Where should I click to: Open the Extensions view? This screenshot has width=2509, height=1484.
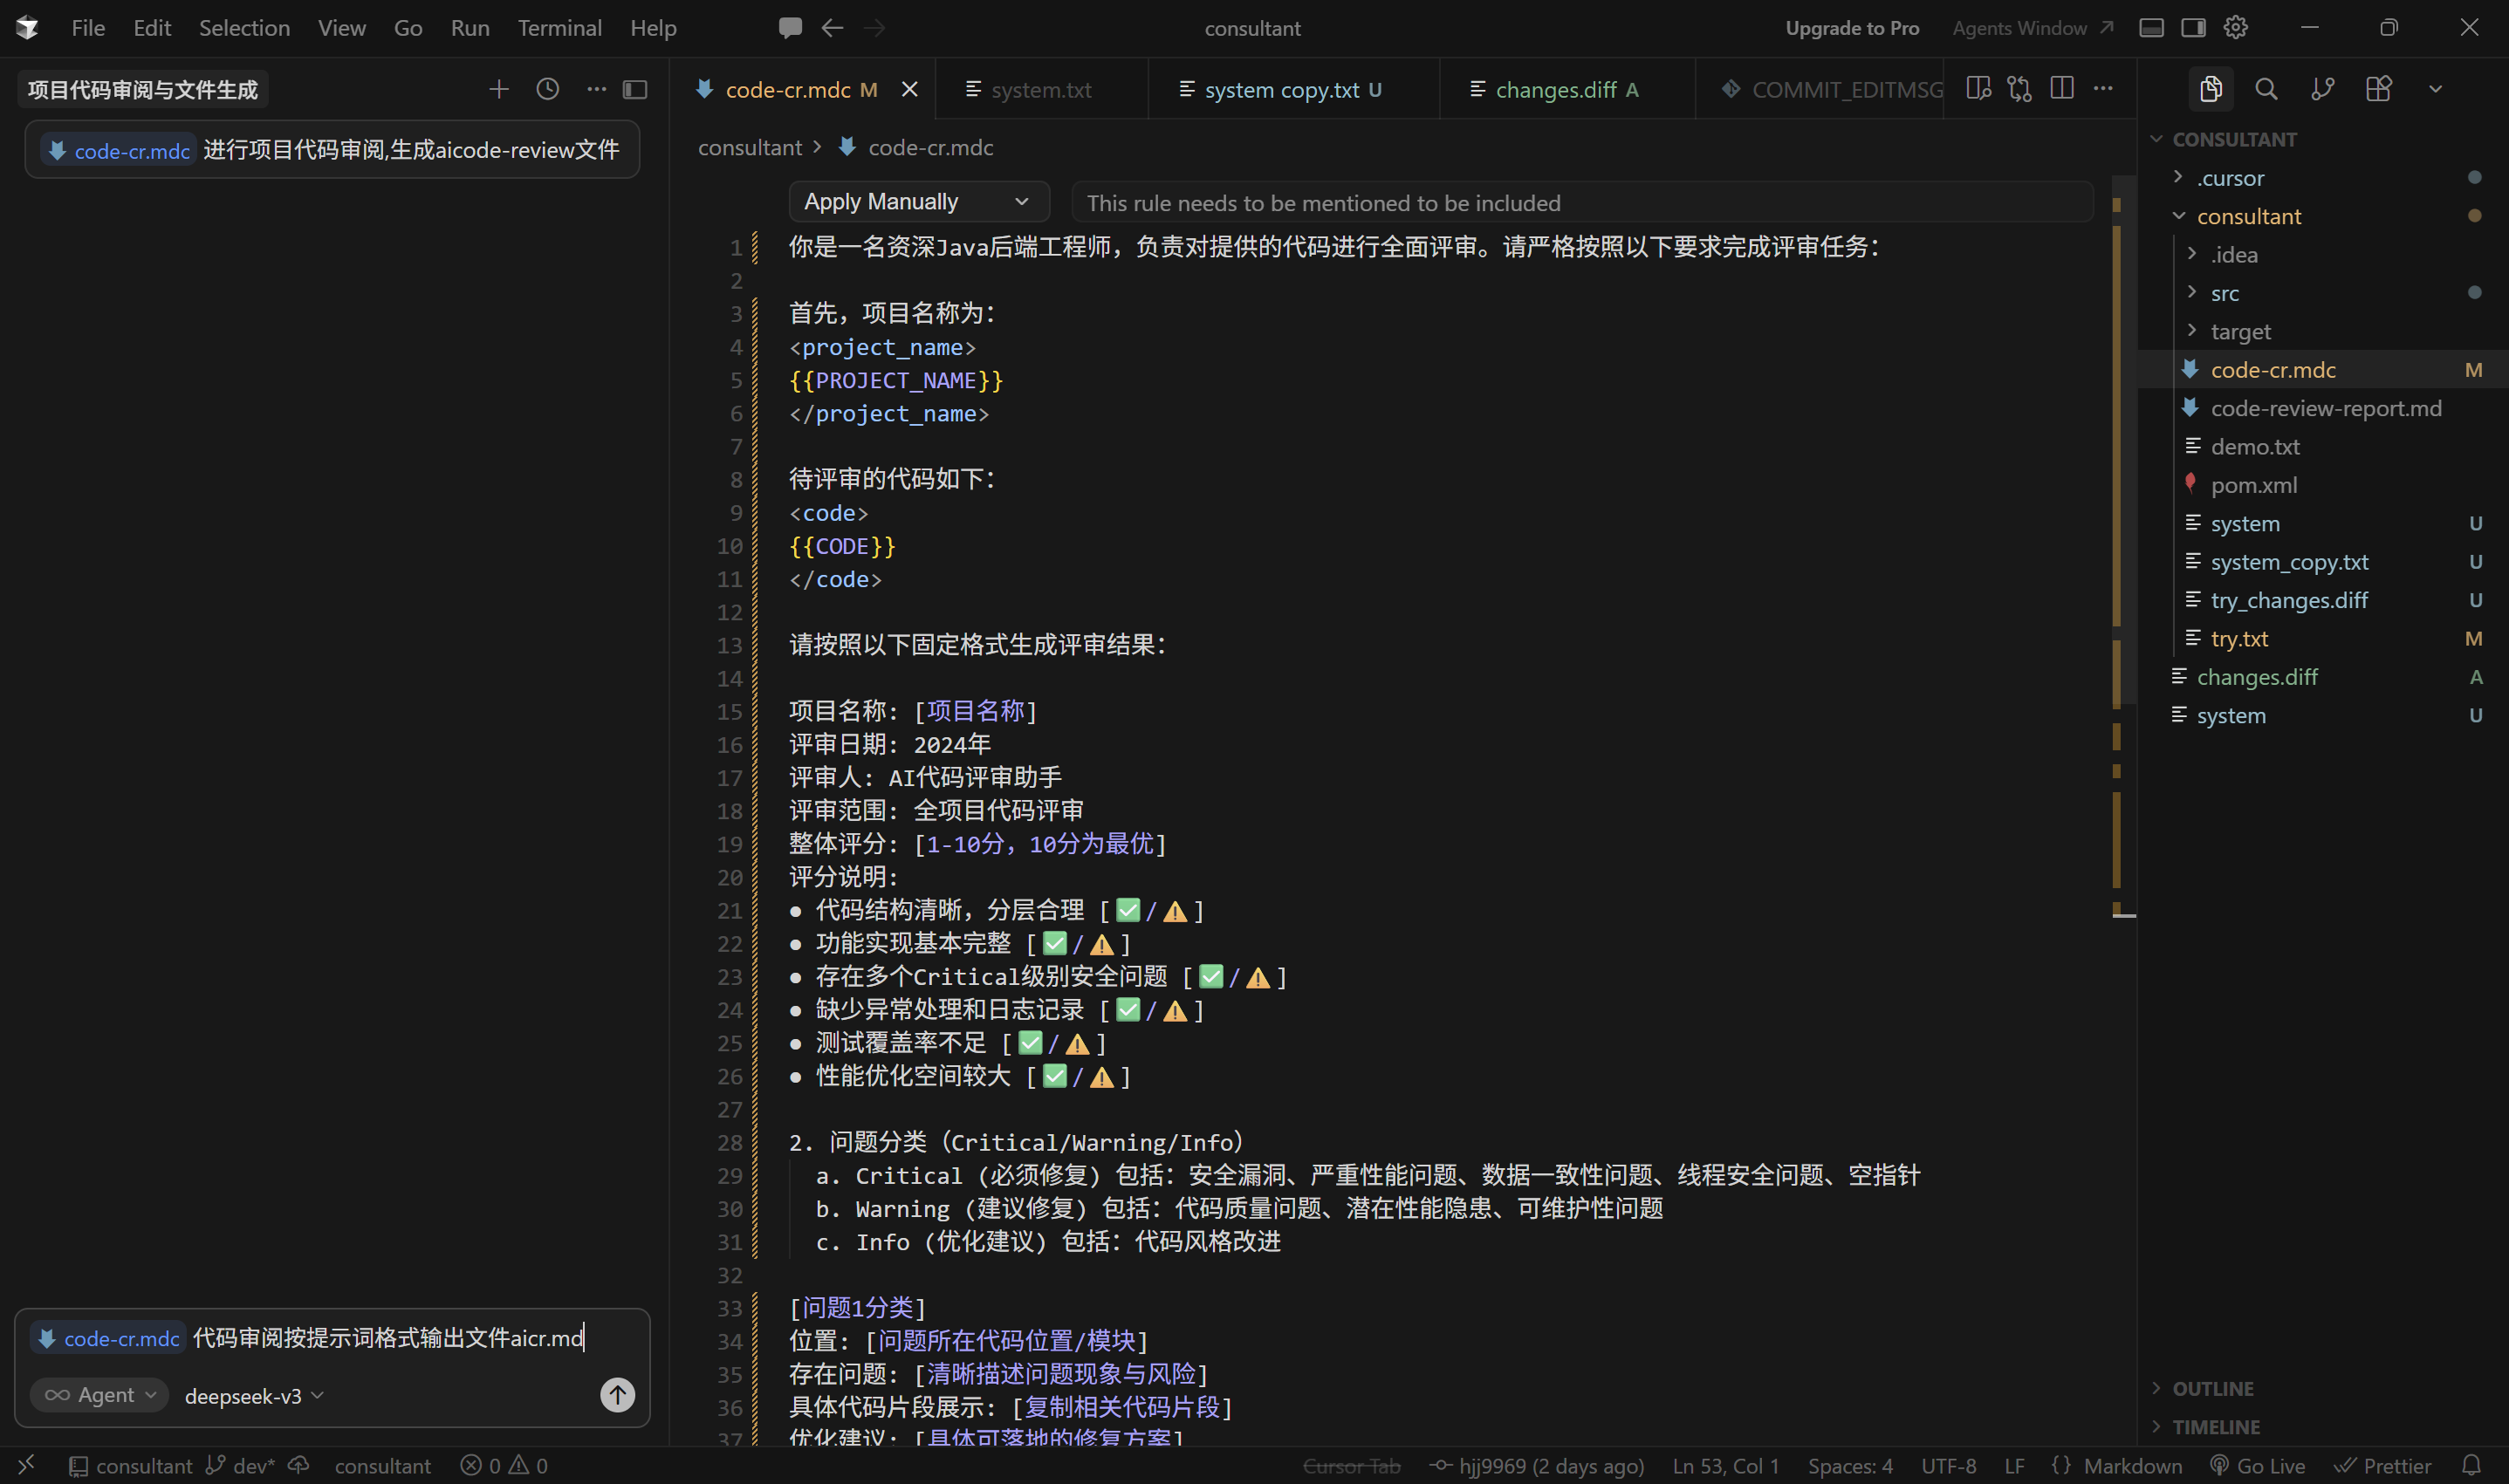click(2378, 89)
